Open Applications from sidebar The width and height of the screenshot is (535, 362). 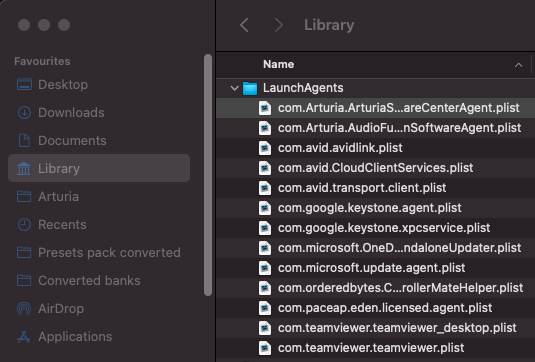pyautogui.click(x=99, y=336)
